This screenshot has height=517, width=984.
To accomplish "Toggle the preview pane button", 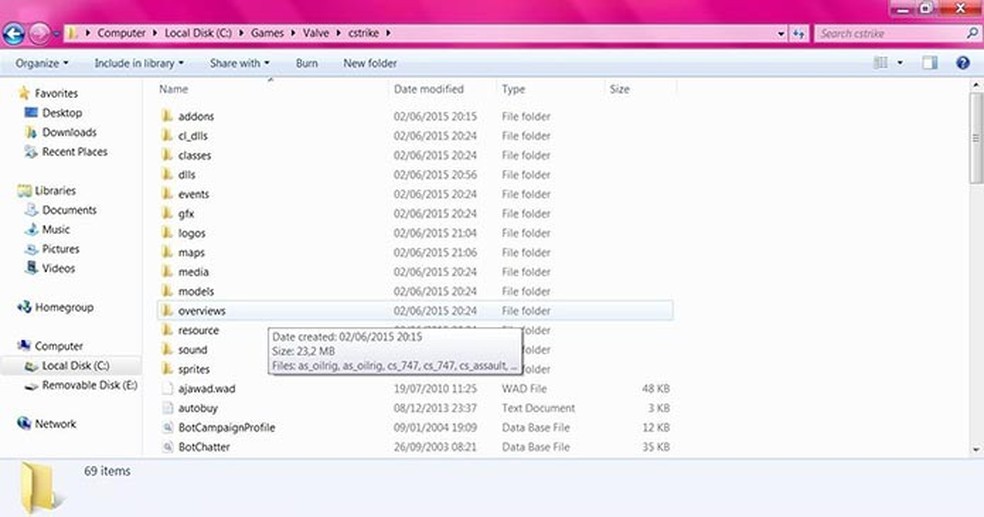I will (929, 63).
